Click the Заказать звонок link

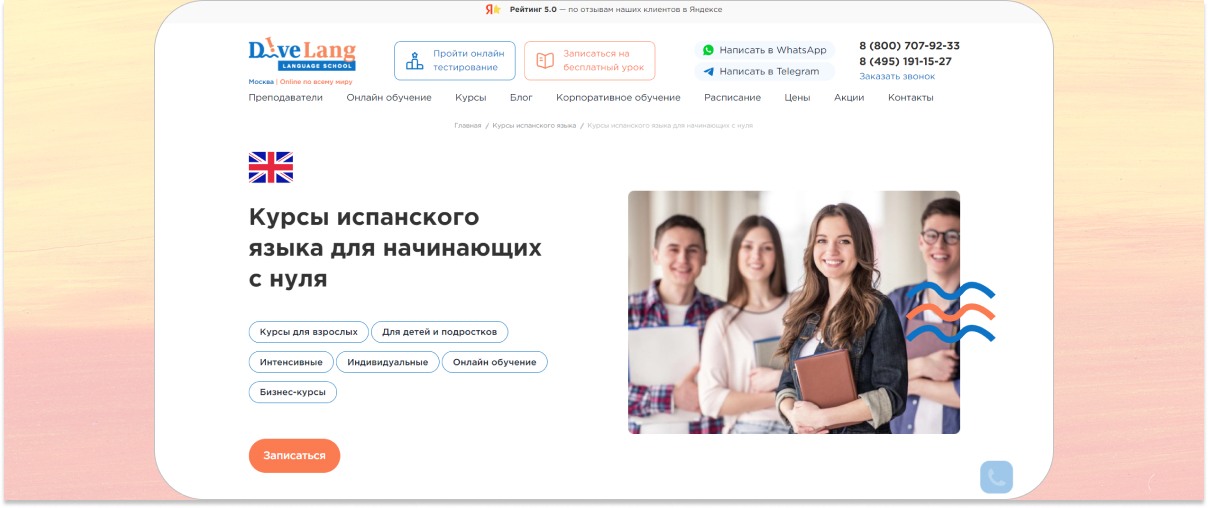click(897, 76)
